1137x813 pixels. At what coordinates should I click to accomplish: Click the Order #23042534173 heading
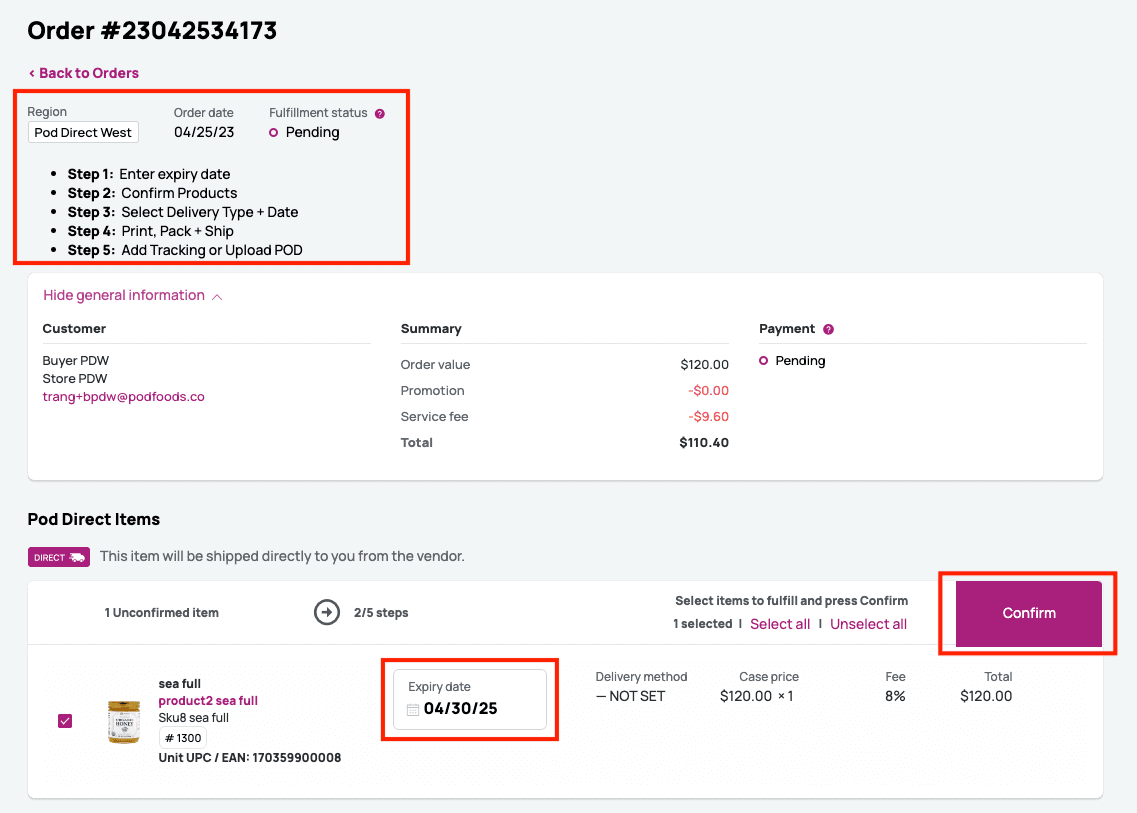point(152,30)
